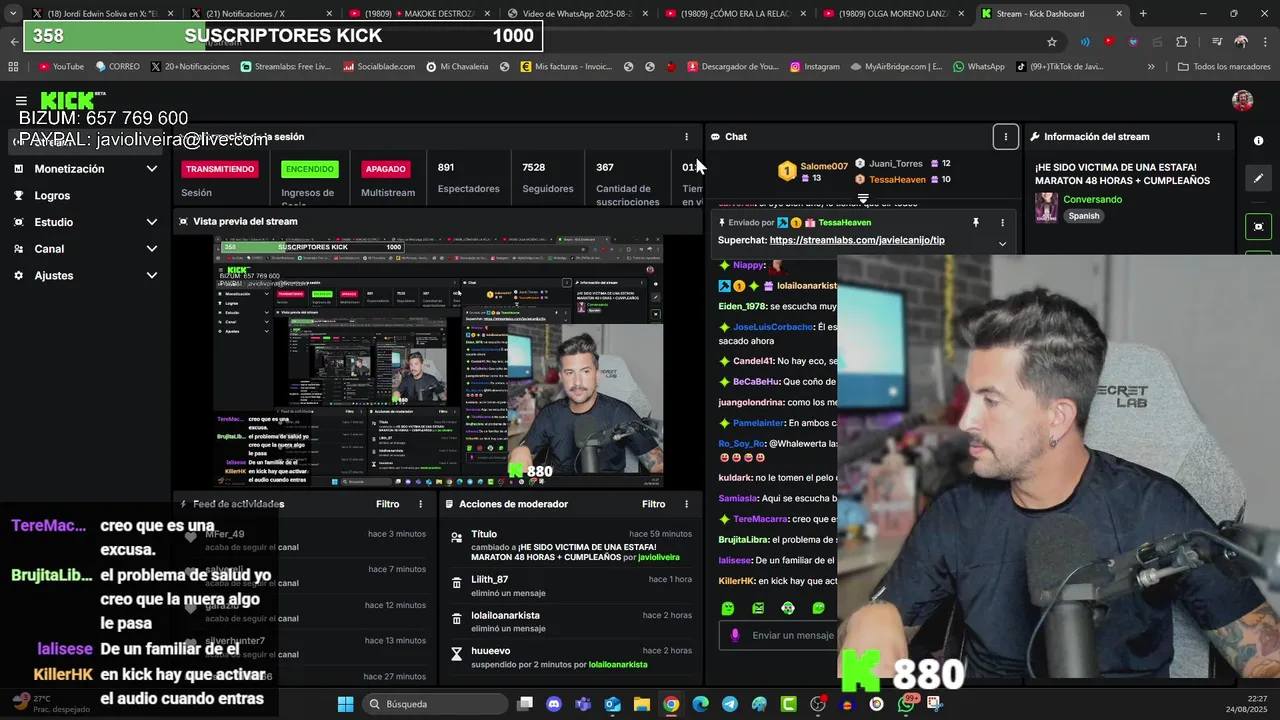Open Logros in the sidebar
The image size is (1280, 720).
pos(52,196)
